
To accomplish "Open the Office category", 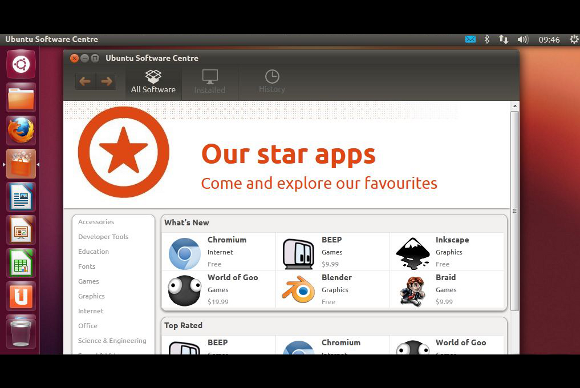I will click(88, 326).
